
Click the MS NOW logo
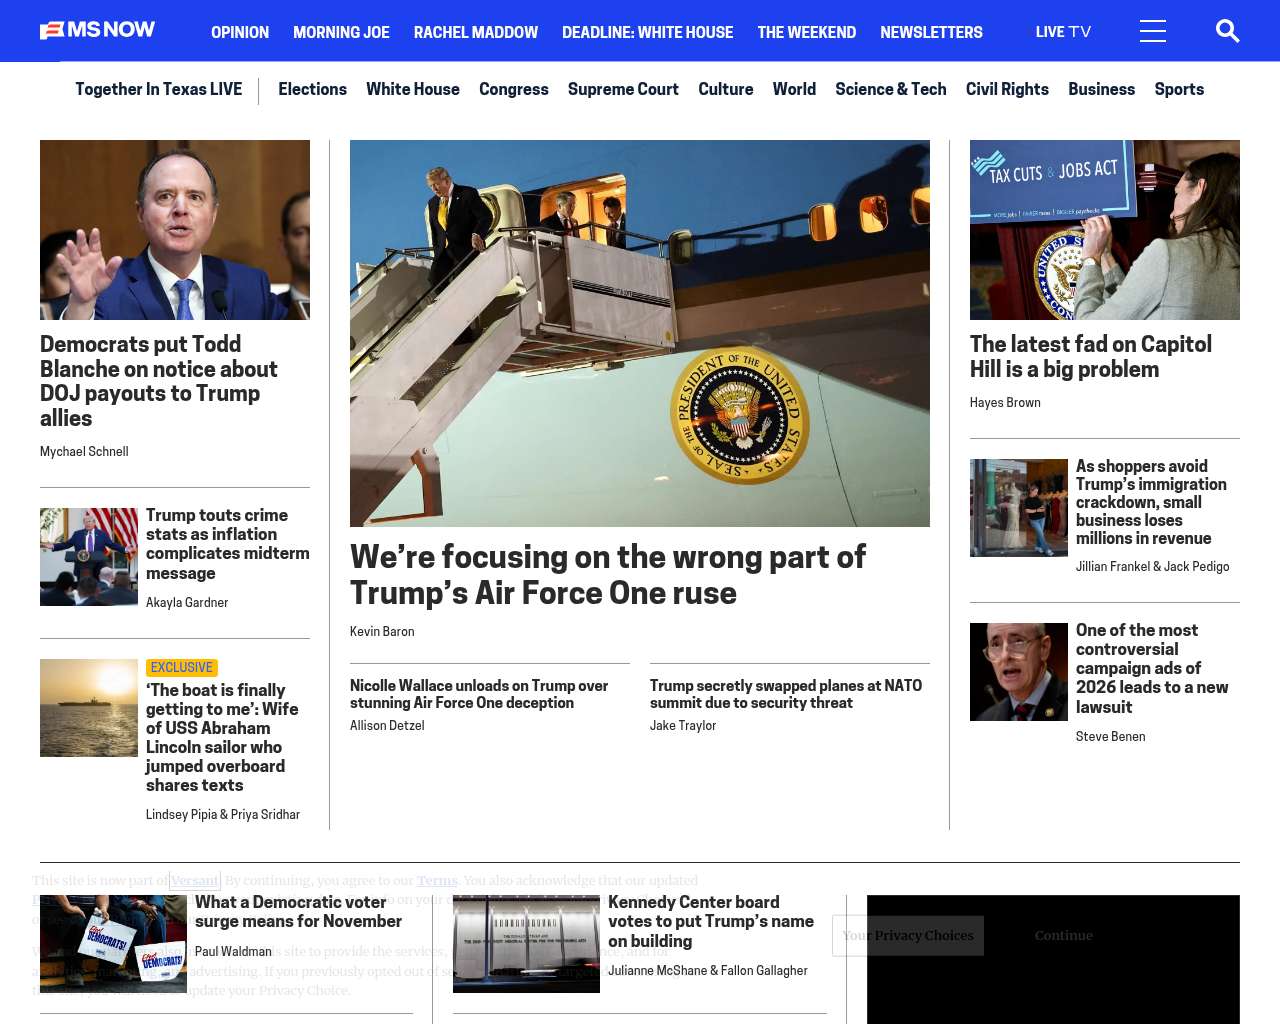97,30
